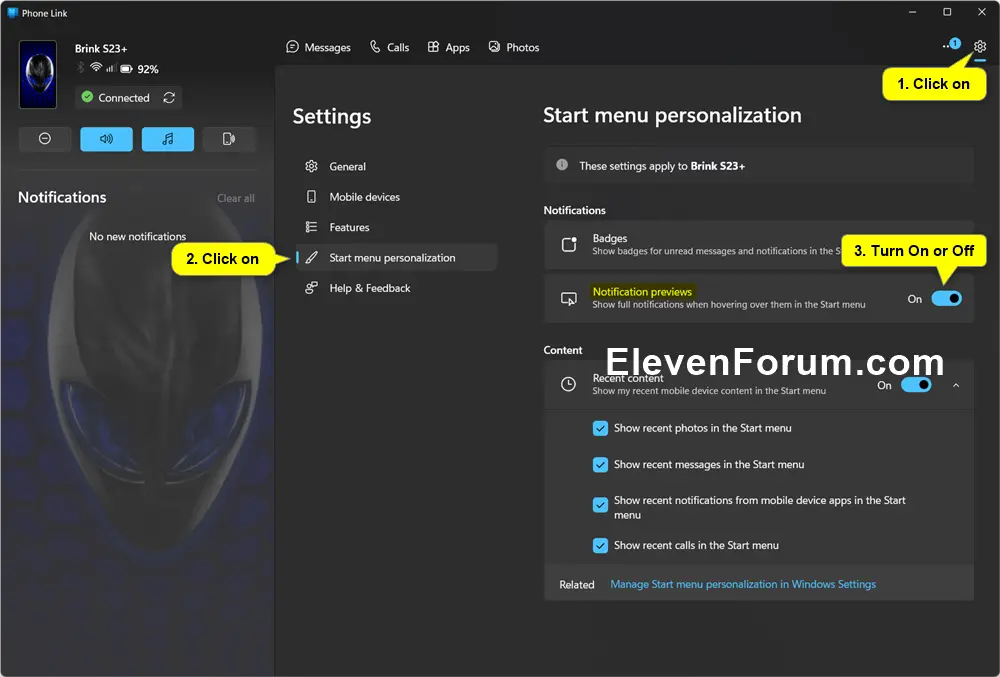Turn off Notification previews toggle
Viewport: 1000px width, 677px height.
[x=946, y=298]
